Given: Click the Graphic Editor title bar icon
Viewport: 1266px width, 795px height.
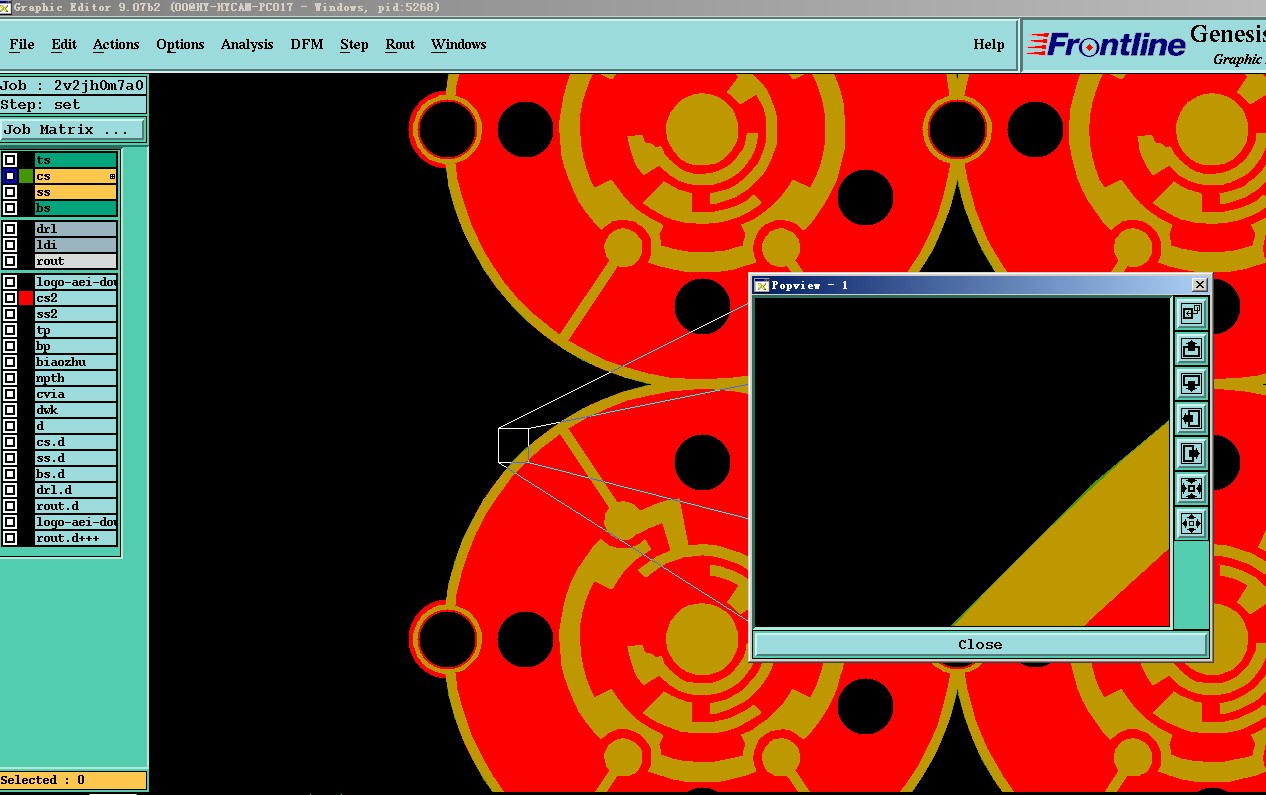Looking at the screenshot, I should pyautogui.click(x=6, y=7).
